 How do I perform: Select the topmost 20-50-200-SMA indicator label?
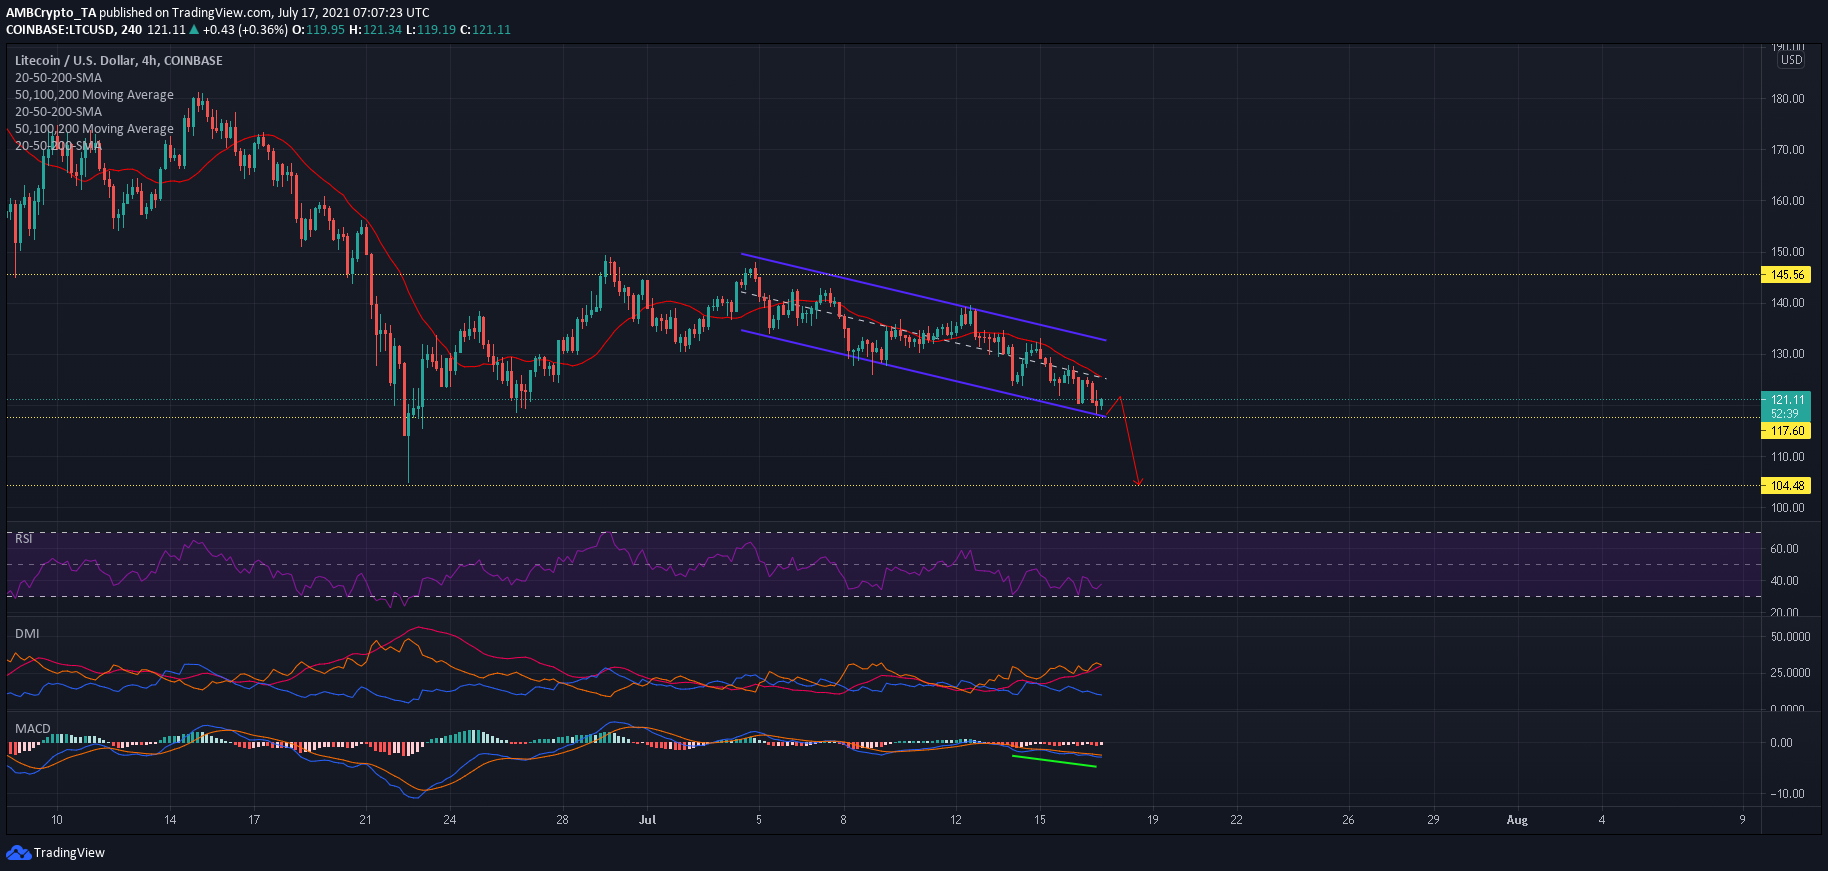tap(58, 77)
